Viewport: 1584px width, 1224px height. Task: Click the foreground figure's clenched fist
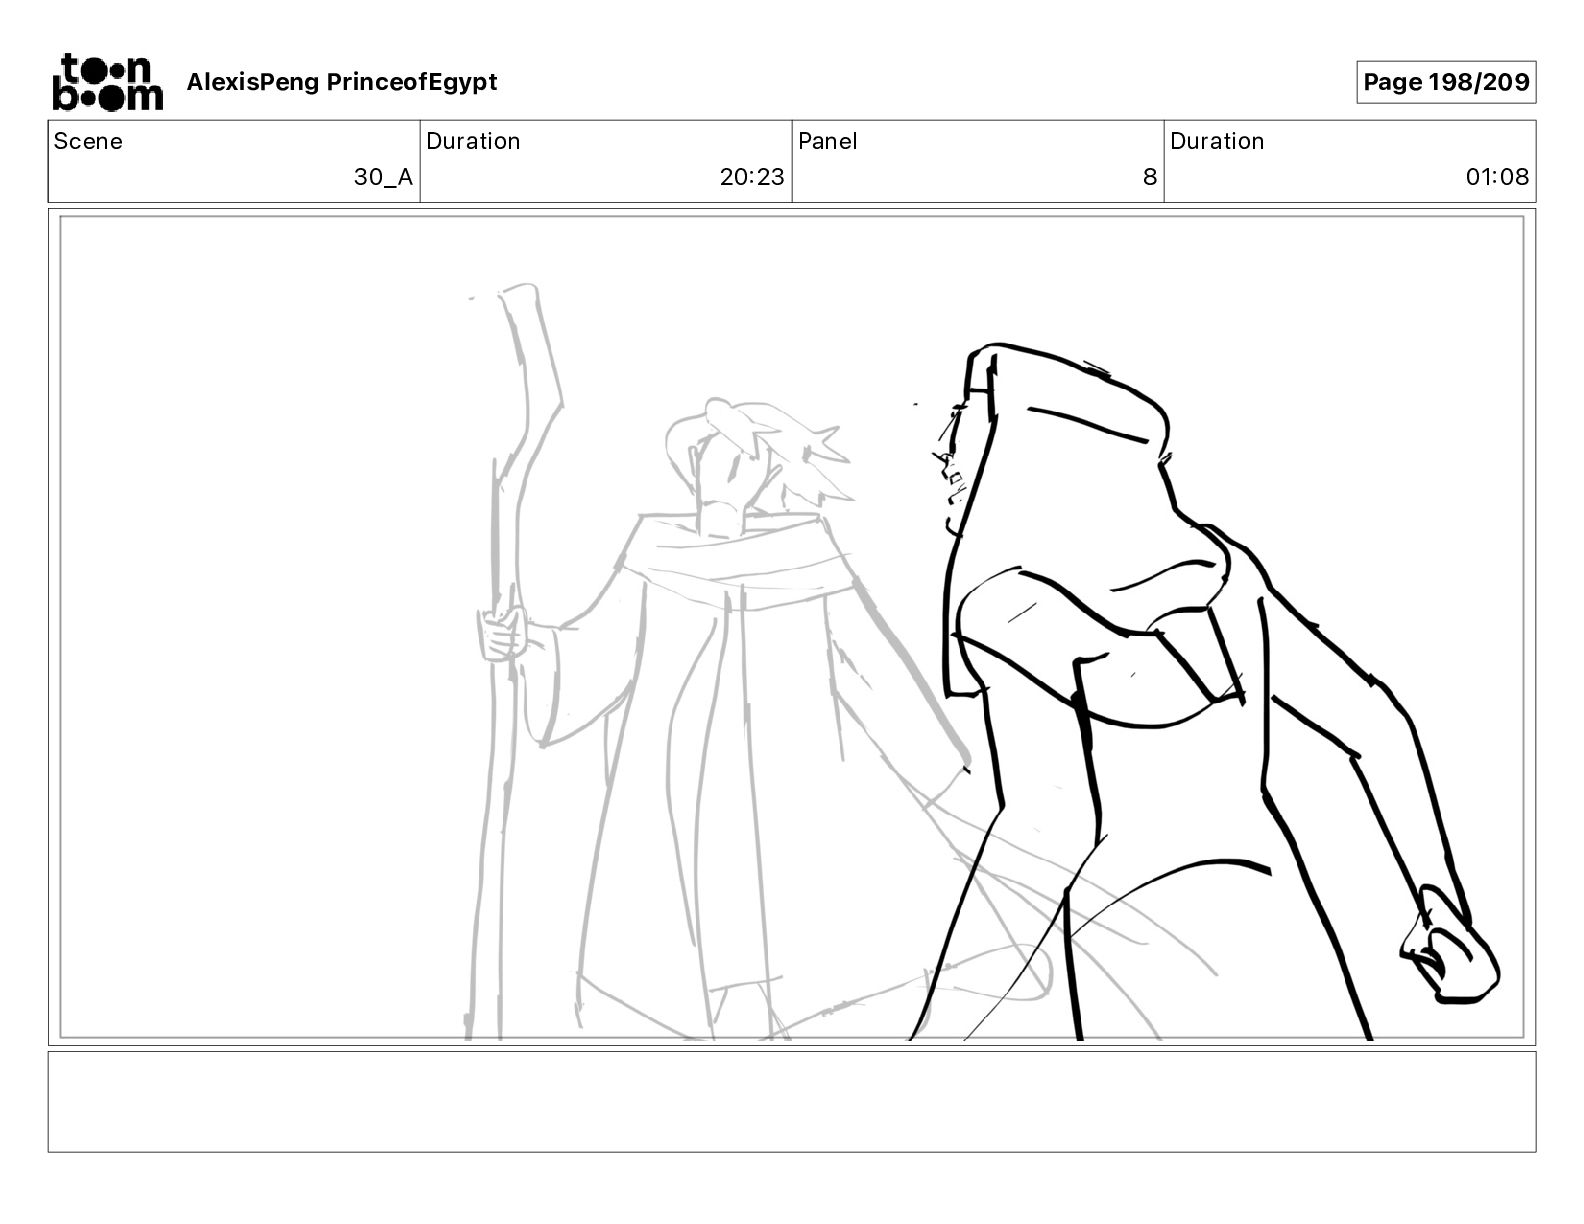[x=1448, y=946]
